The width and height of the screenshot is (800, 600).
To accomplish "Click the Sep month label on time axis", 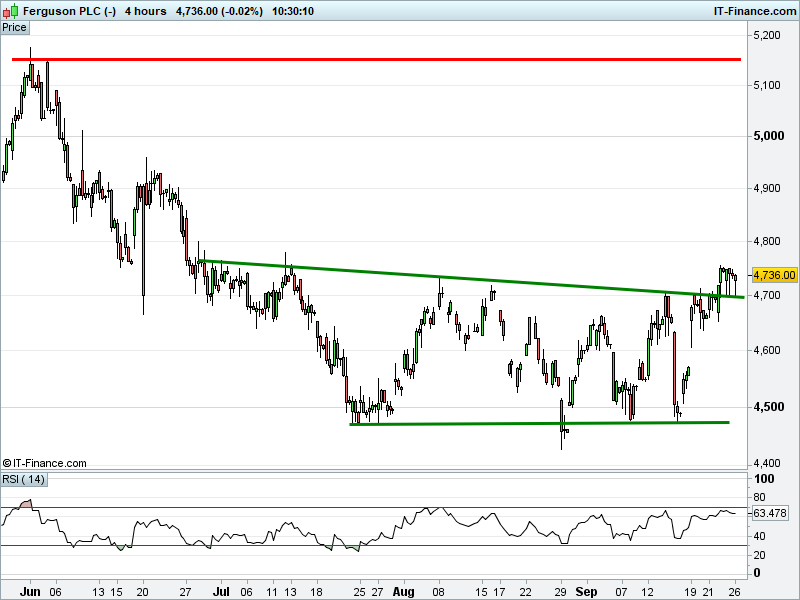I will [x=586, y=592].
